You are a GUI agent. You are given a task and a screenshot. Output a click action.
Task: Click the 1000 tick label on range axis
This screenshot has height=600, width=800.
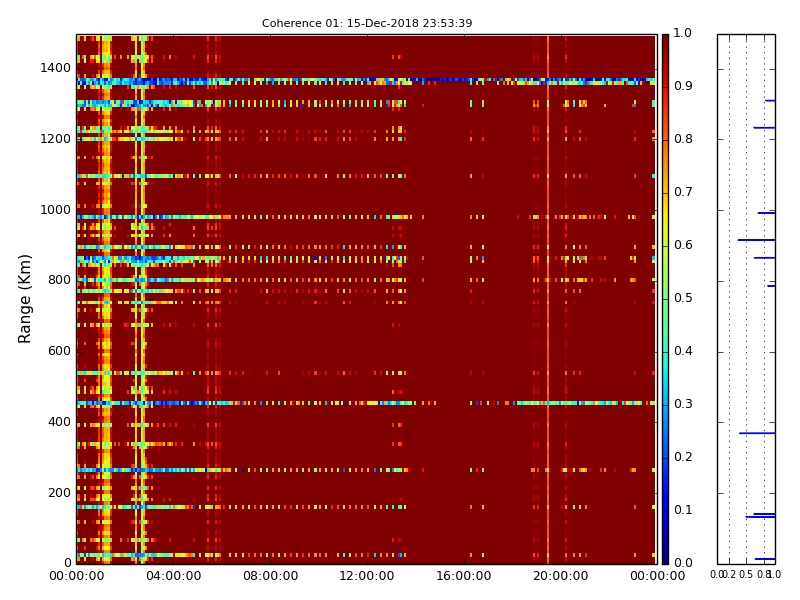(54, 210)
